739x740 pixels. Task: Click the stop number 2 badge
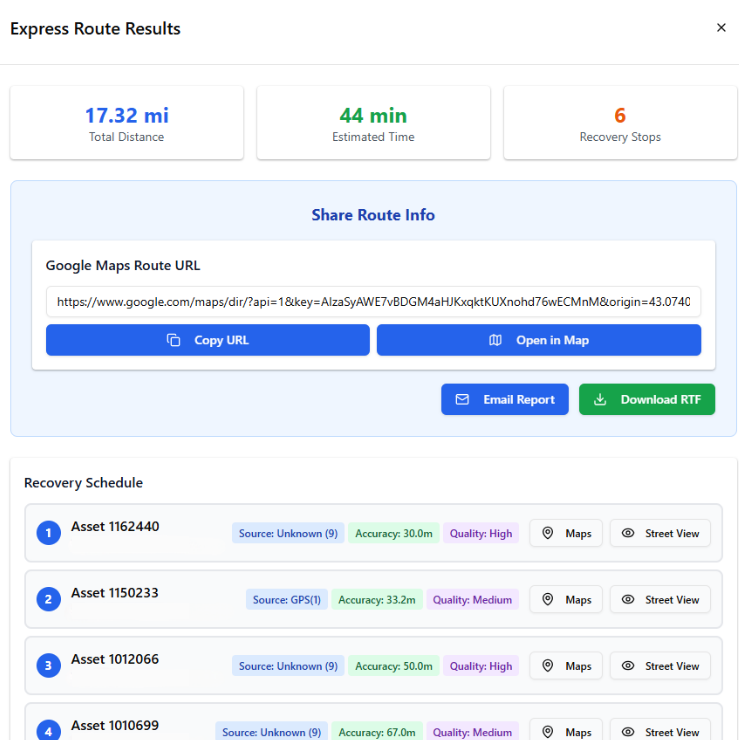[x=49, y=600]
